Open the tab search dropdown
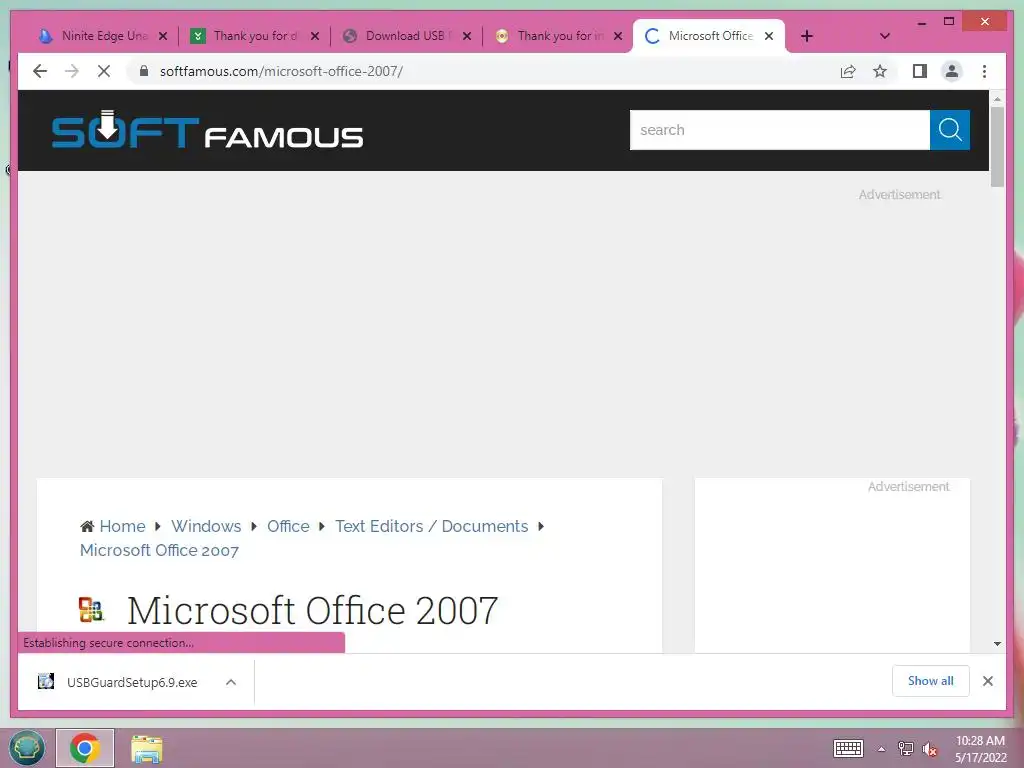The width and height of the screenshot is (1024, 768). click(885, 36)
